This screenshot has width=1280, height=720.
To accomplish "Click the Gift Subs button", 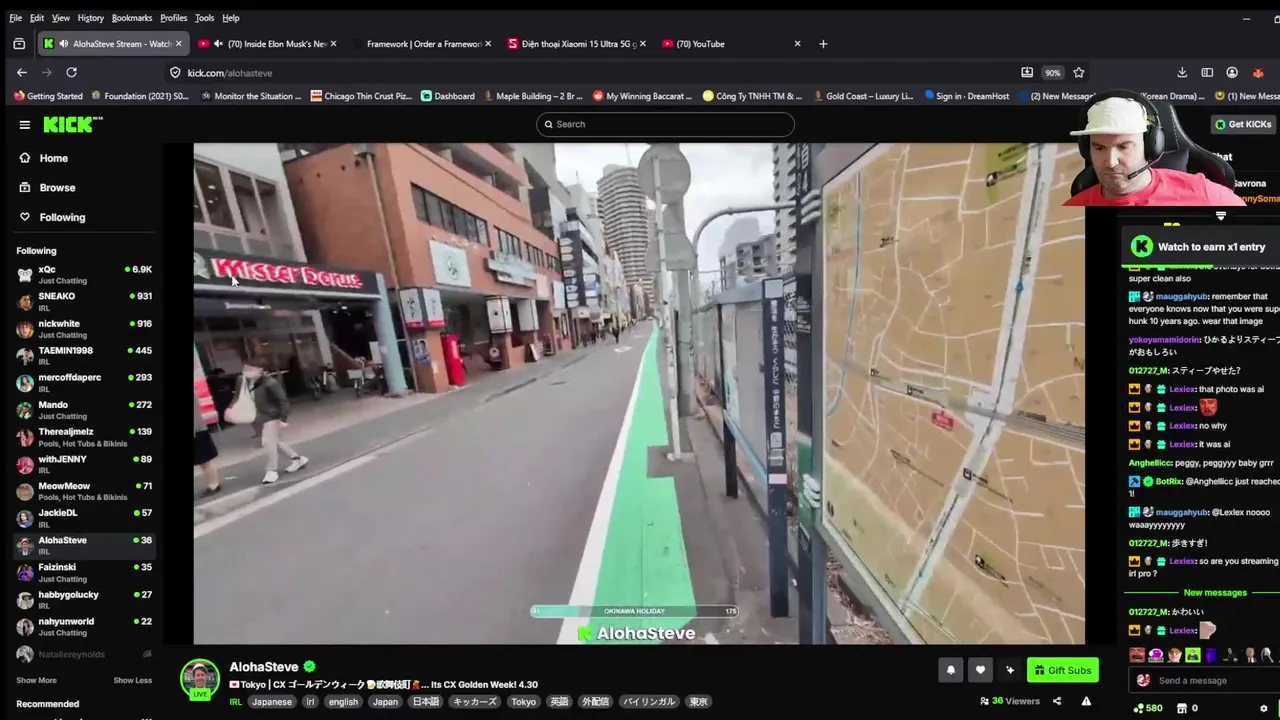I will 1062,670.
